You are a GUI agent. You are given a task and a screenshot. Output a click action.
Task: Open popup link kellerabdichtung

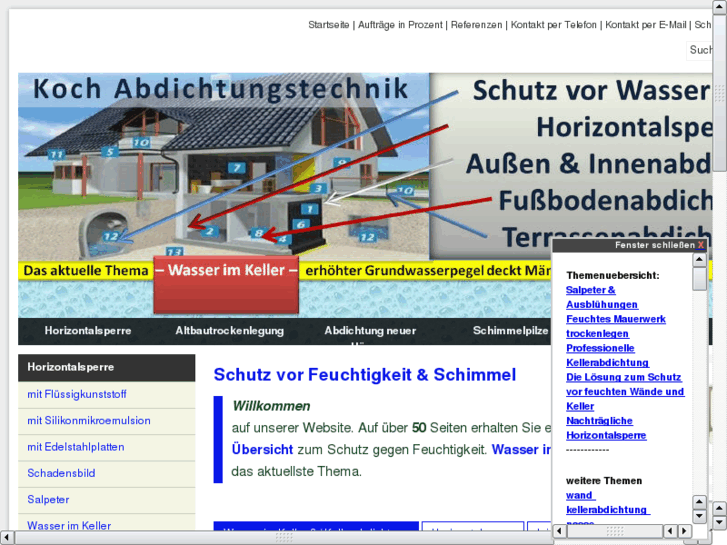608,510
